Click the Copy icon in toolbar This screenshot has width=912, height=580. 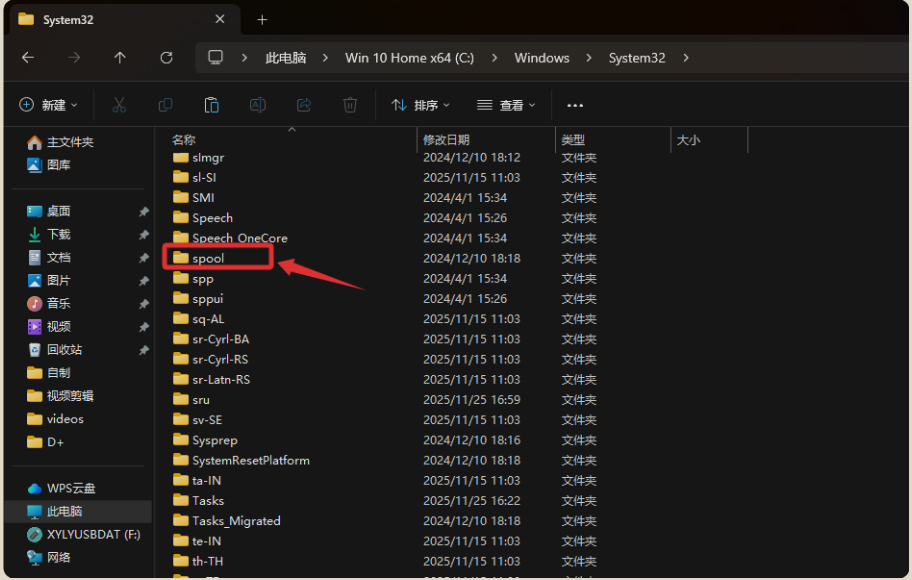(x=165, y=105)
